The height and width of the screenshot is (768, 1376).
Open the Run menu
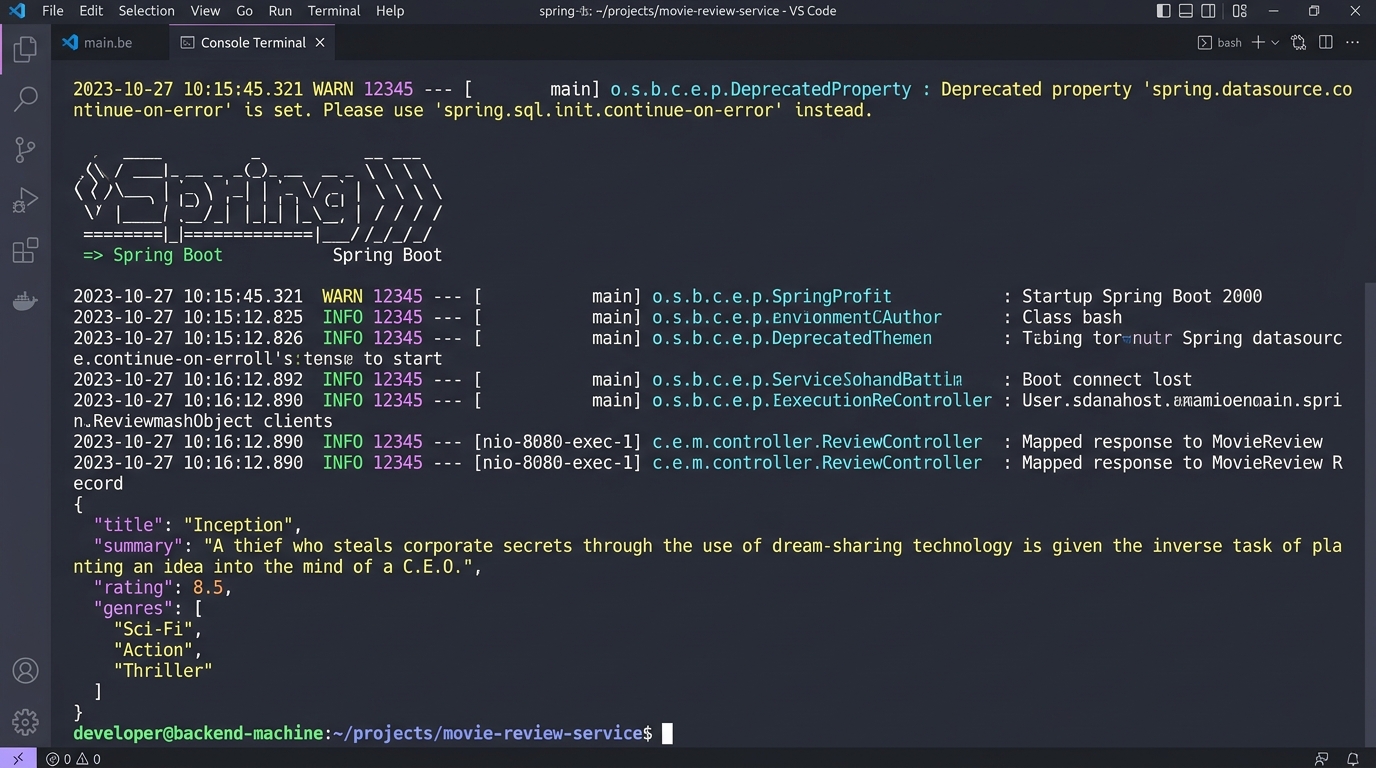pyautogui.click(x=280, y=11)
